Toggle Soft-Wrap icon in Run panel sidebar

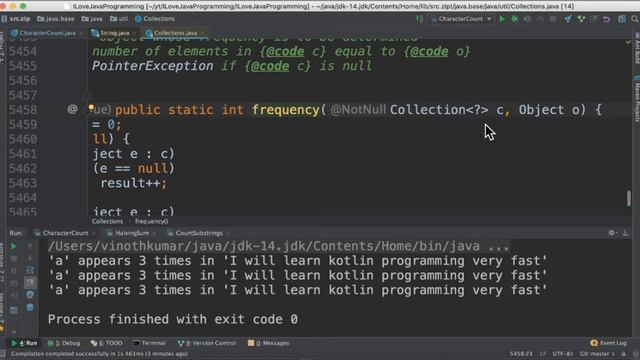pyautogui.click(x=30, y=270)
